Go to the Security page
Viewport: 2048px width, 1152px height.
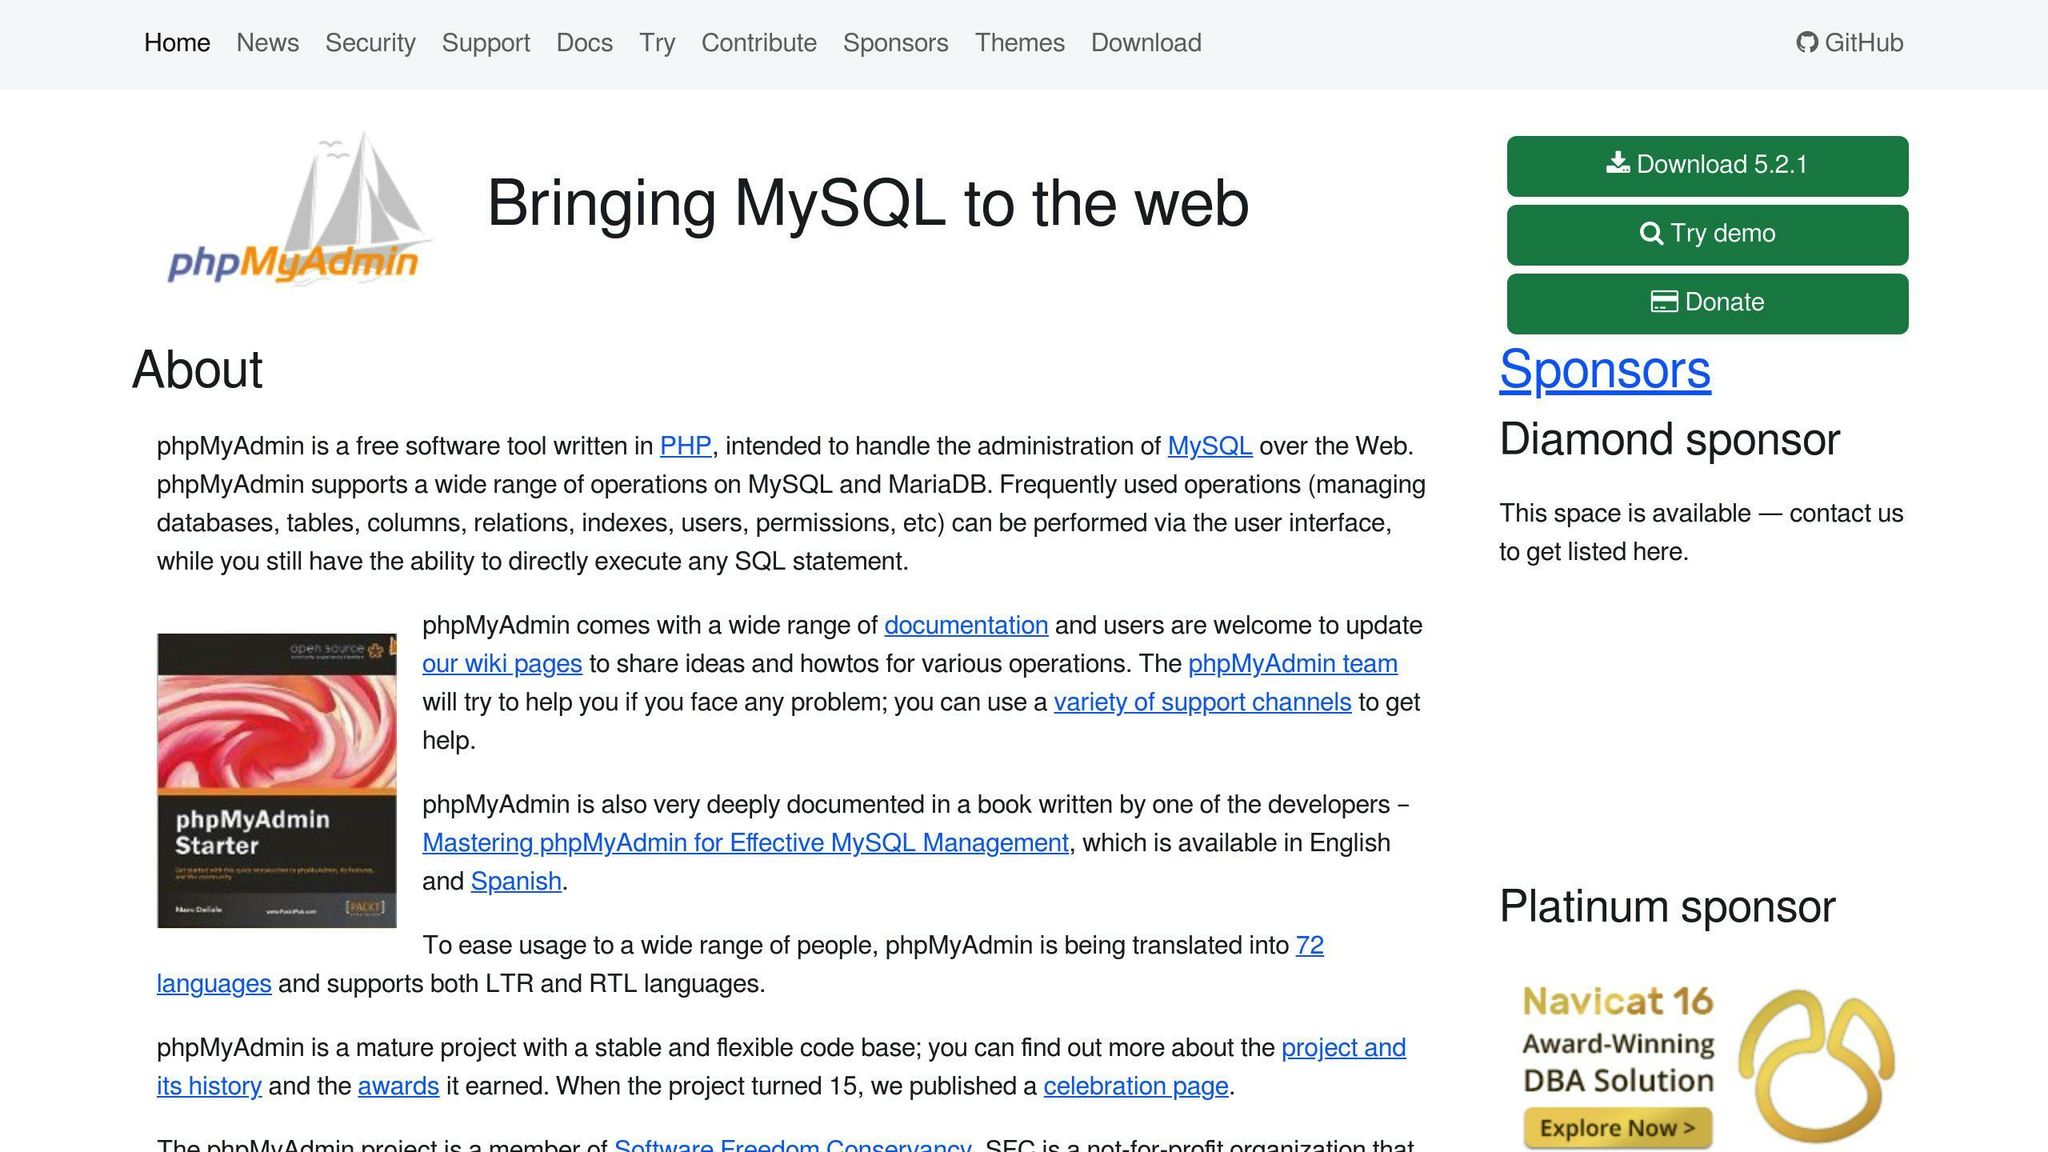[370, 43]
